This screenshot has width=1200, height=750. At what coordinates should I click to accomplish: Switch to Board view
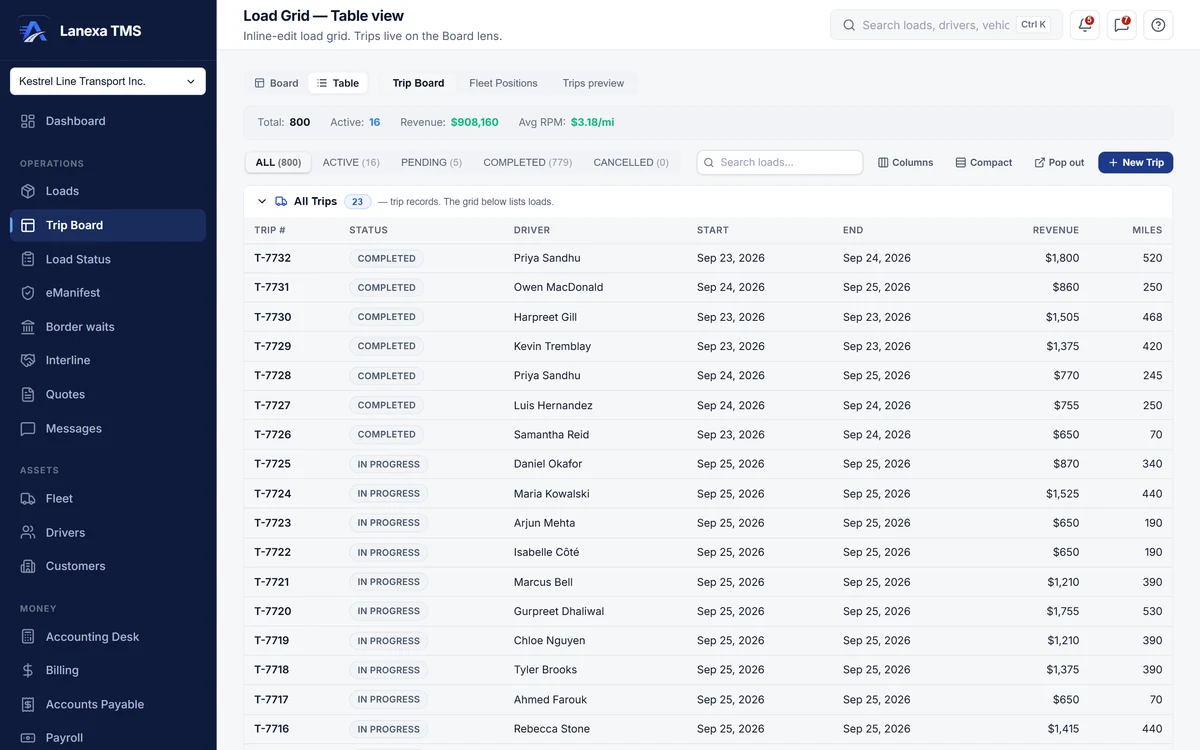click(276, 83)
